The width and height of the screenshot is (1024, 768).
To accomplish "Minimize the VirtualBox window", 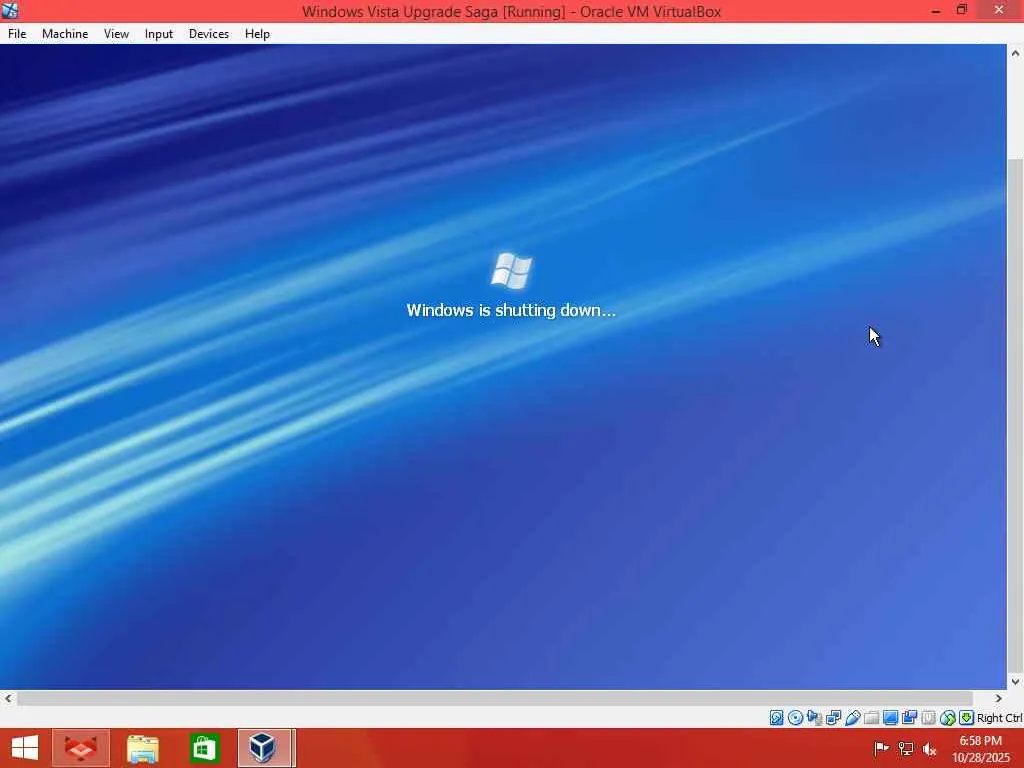I will pyautogui.click(x=936, y=10).
